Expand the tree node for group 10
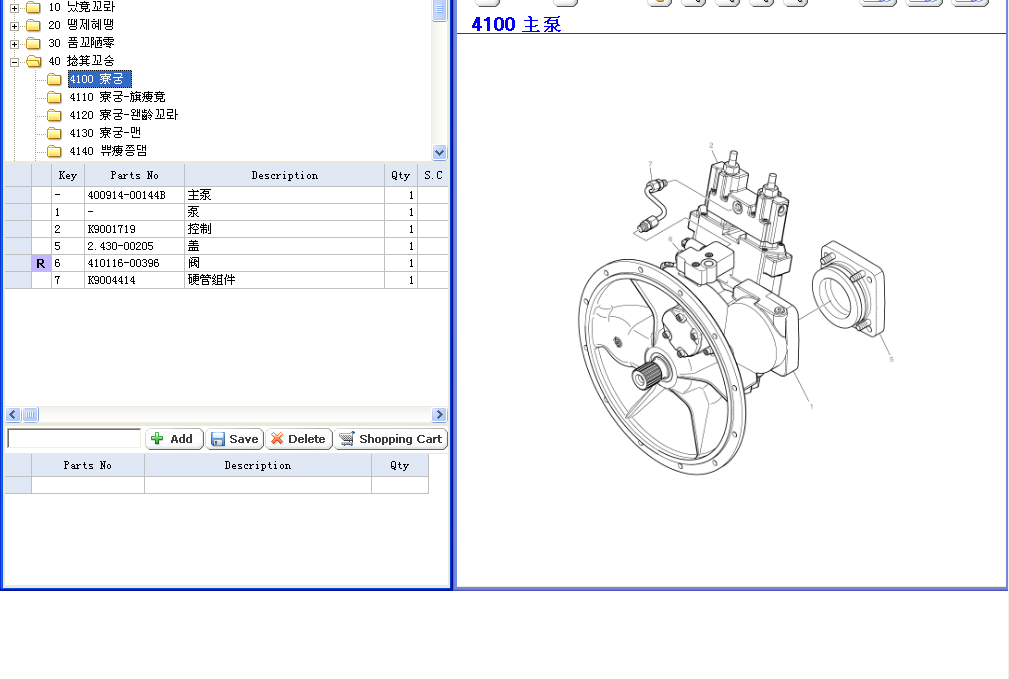This screenshot has width=1009, height=679. pyautogui.click(x=15, y=7)
